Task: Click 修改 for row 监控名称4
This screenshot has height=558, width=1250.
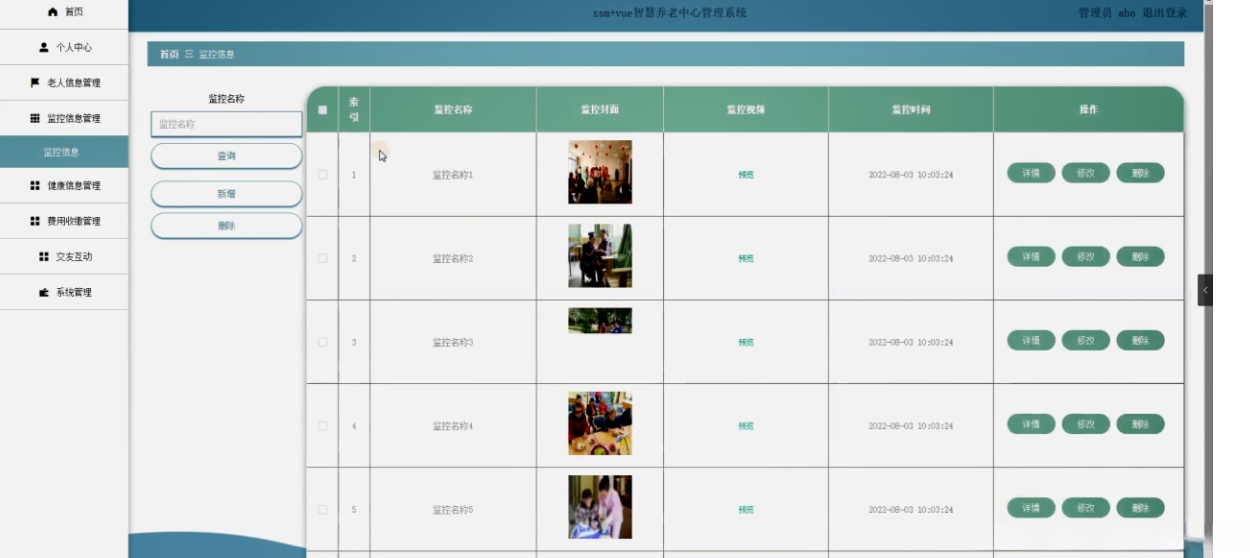Action: click(1086, 425)
